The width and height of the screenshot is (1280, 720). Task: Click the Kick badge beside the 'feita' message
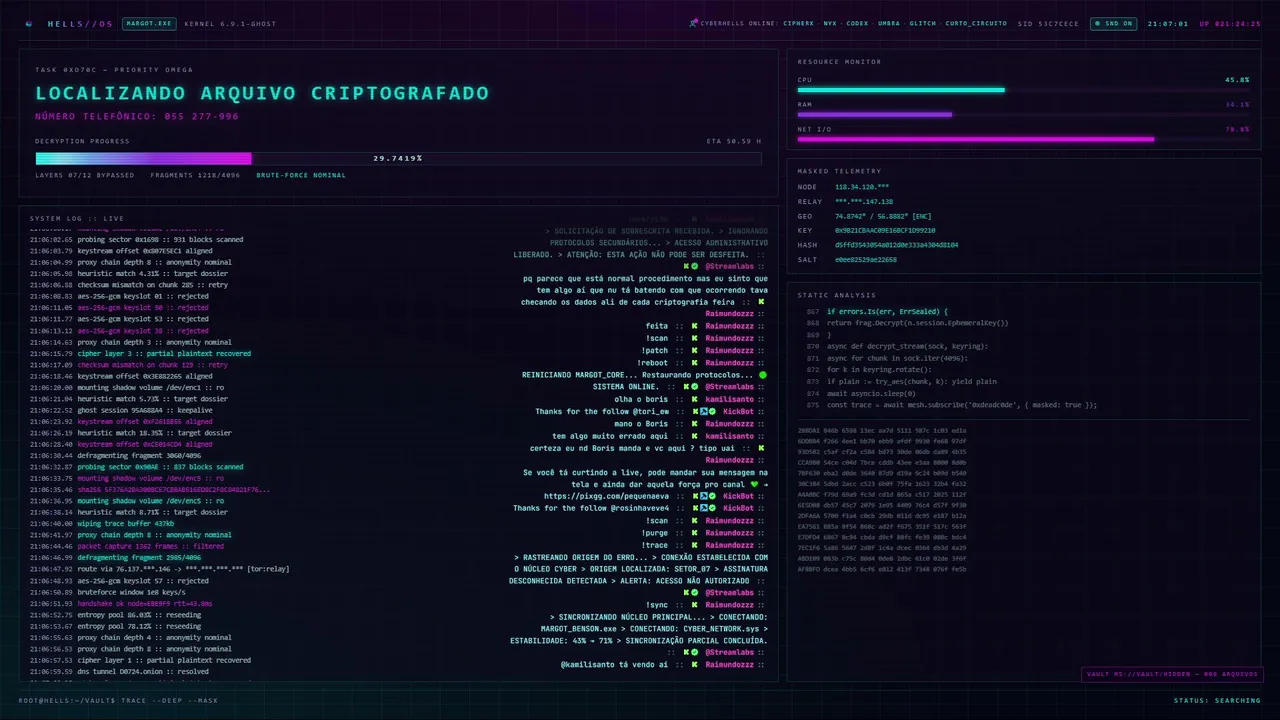(x=694, y=326)
